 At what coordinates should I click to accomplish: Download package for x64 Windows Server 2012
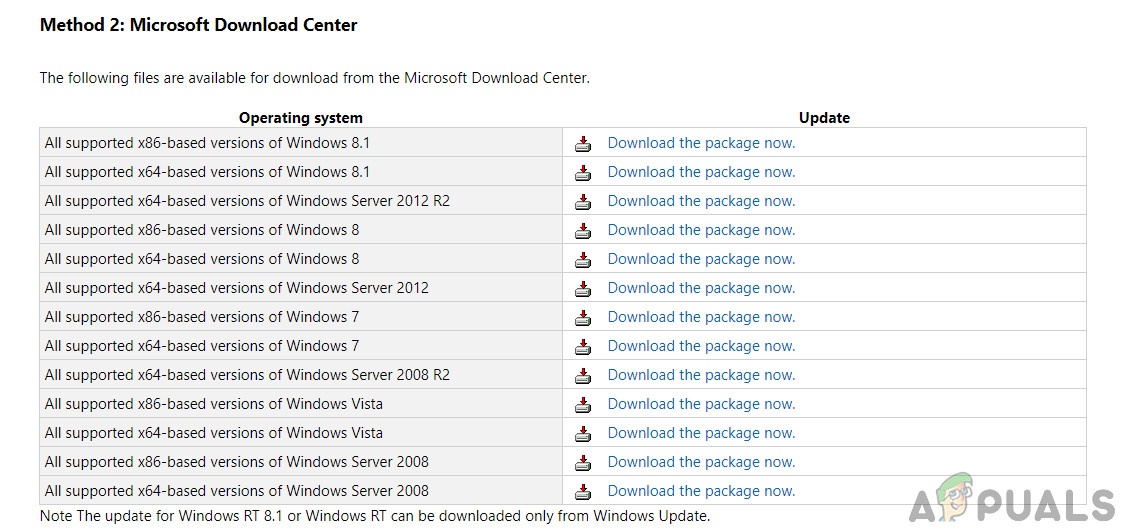[701, 288]
